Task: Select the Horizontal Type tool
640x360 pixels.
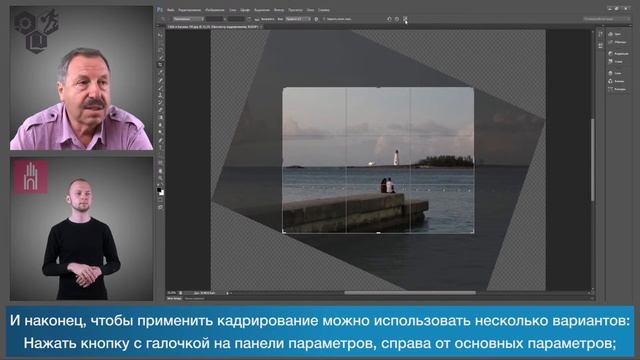Action: coord(160,147)
